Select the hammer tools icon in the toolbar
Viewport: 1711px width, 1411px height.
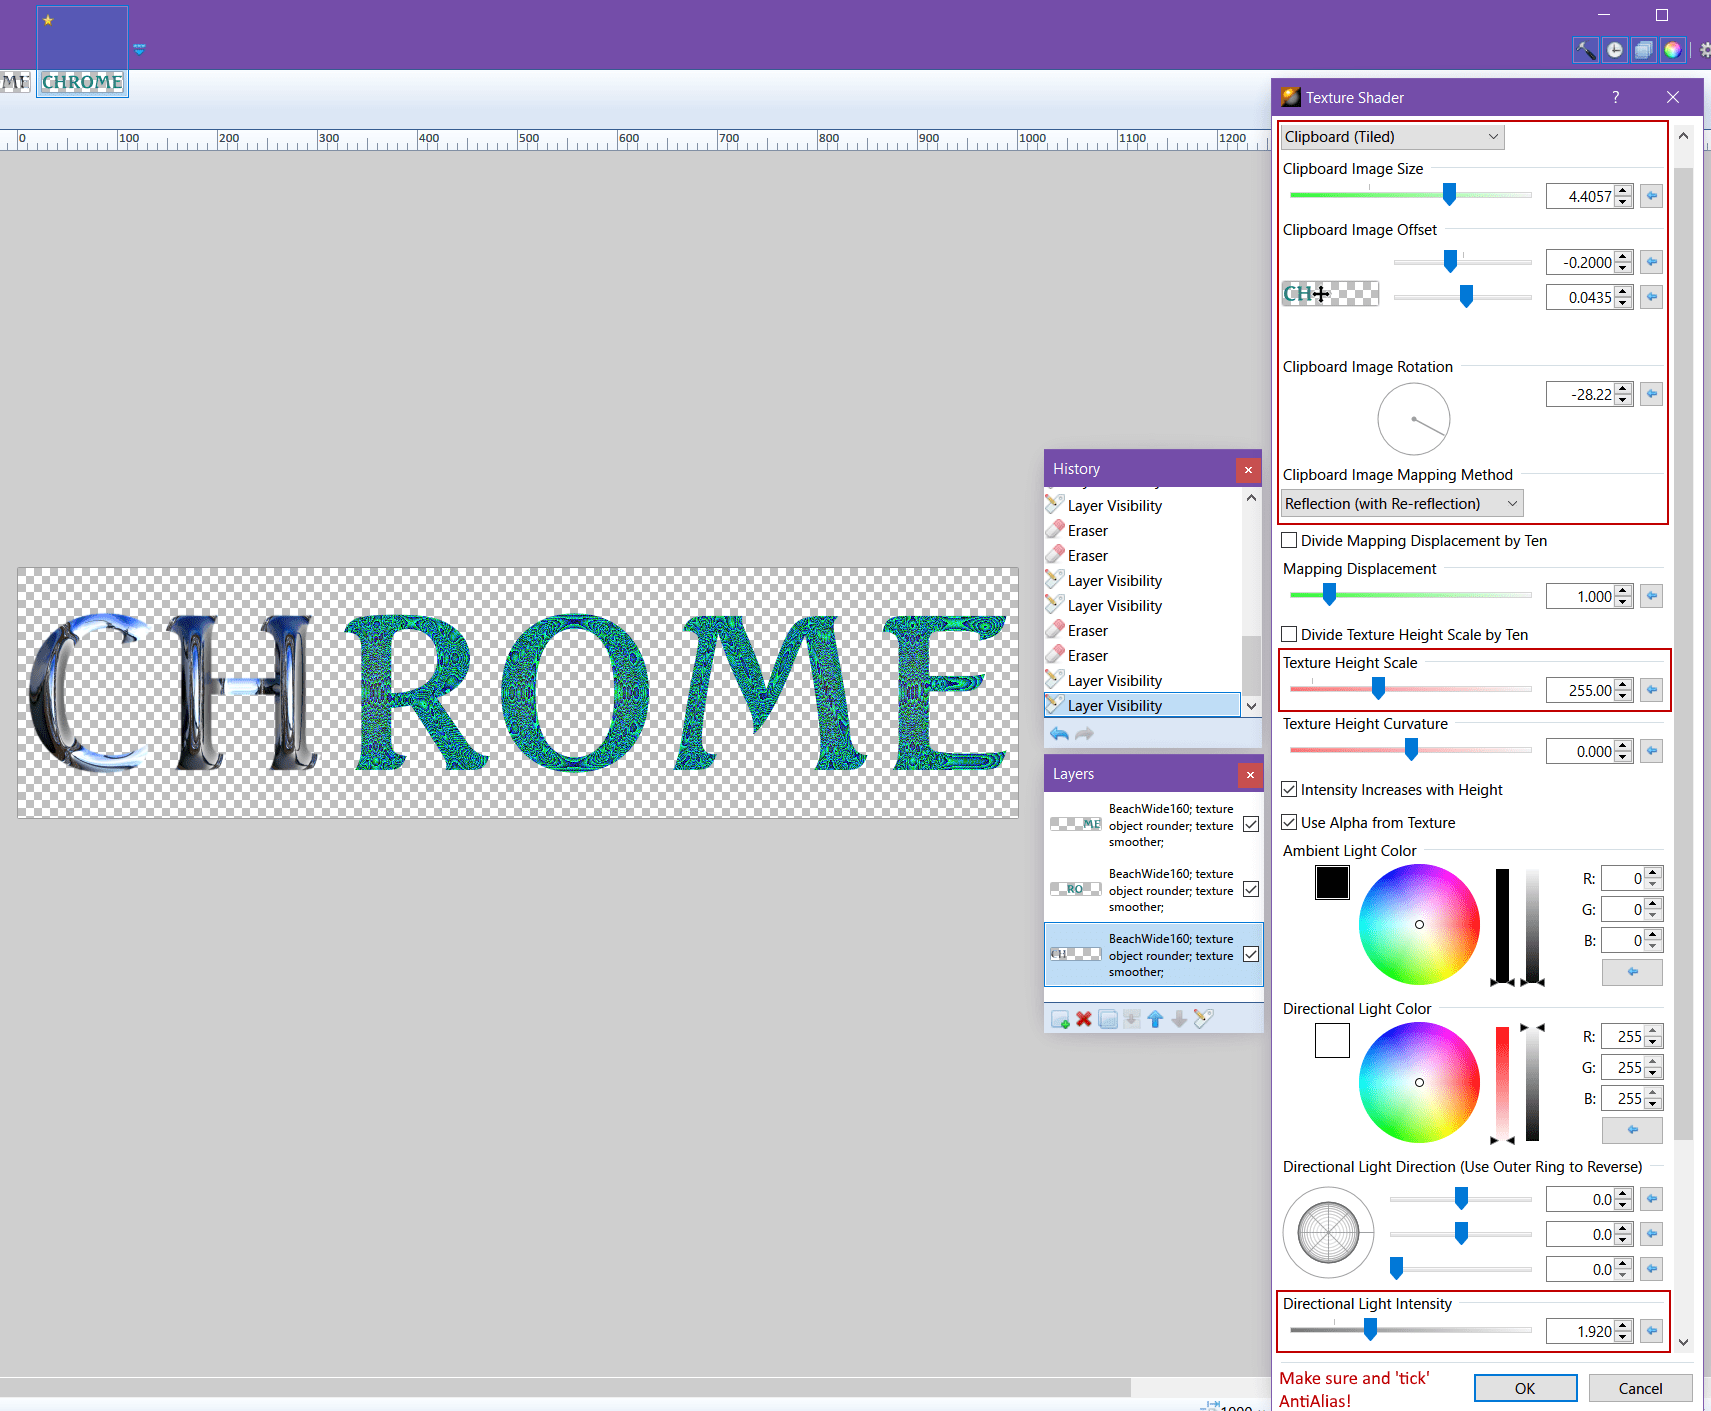[x=1586, y=49]
